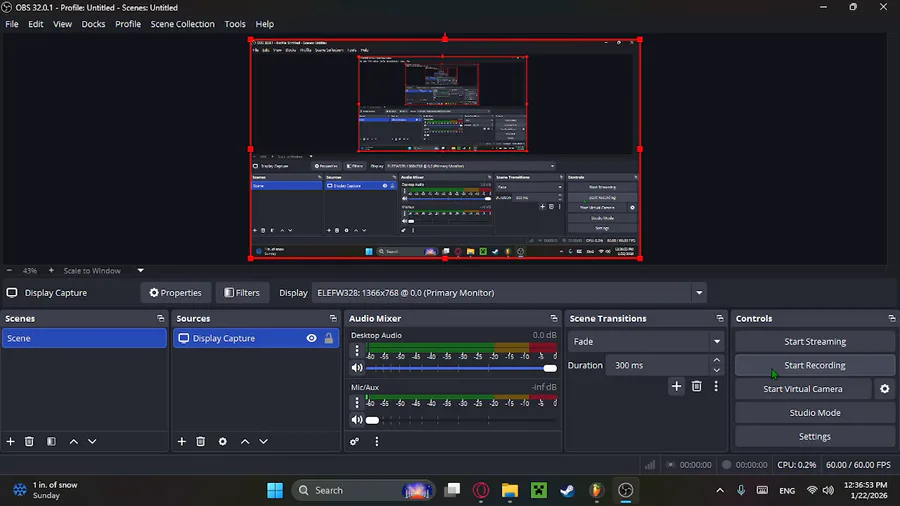
Task: Click Start Virtual Camera button
Action: [802, 389]
